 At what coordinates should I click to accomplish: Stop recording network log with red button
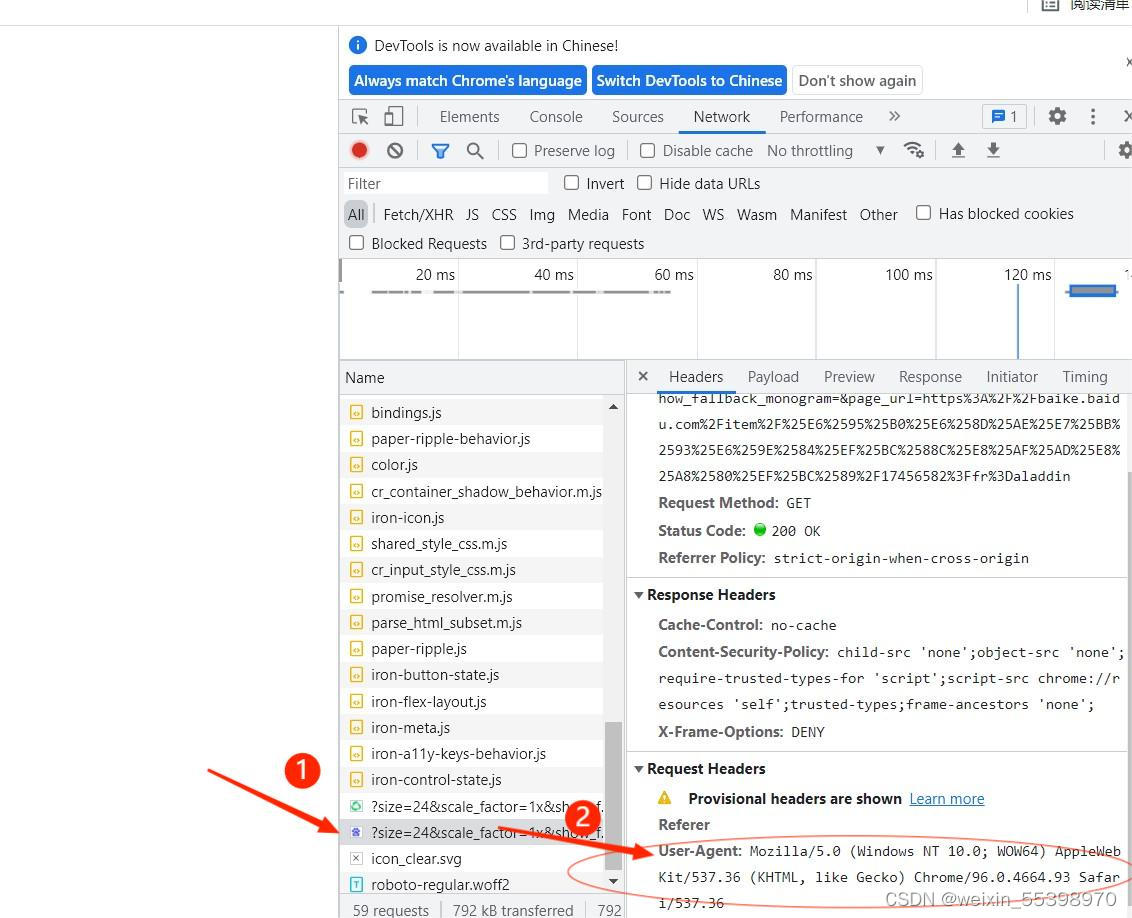click(x=360, y=150)
